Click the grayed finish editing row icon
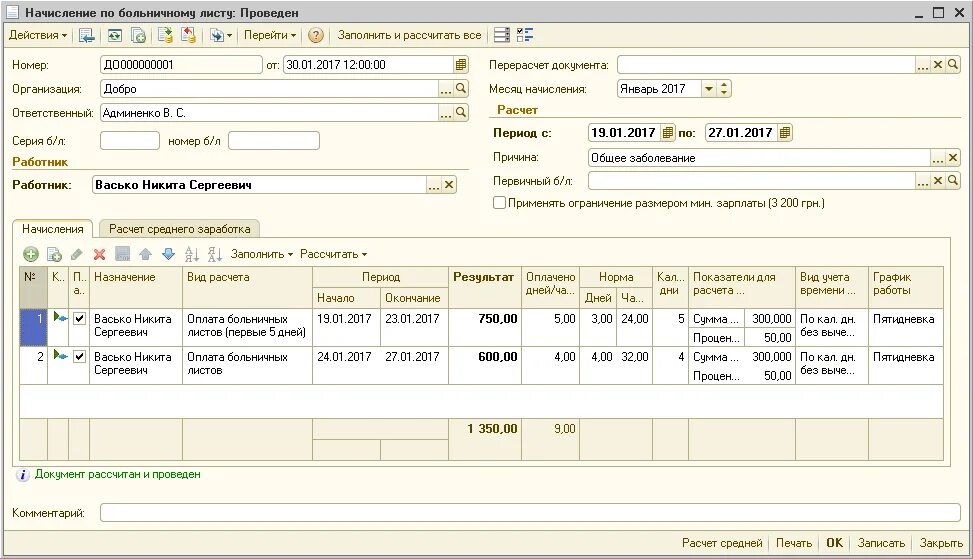 [122, 254]
